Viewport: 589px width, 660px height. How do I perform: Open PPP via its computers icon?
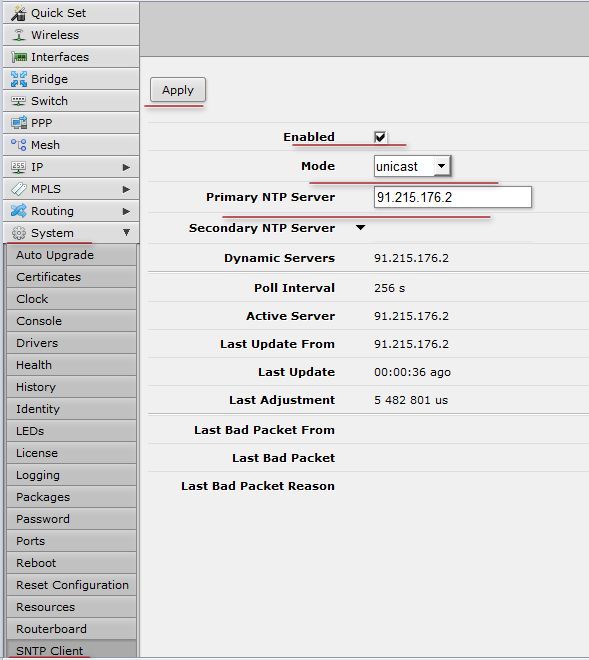pyautogui.click(x=19, y=123)
